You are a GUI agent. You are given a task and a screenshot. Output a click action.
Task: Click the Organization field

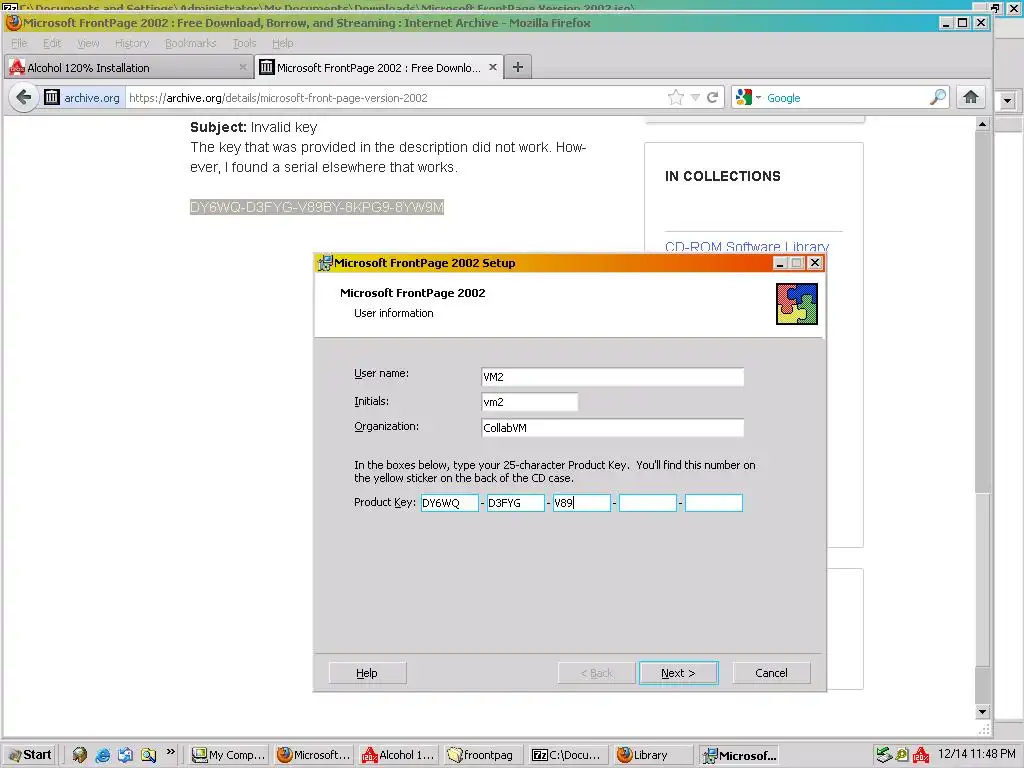613,428
